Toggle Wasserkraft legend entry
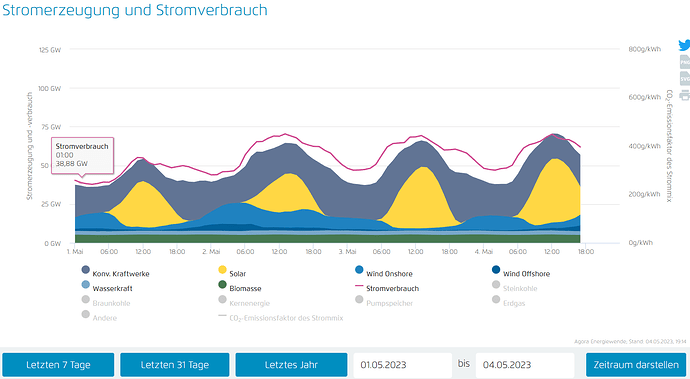Viewport: 690px width, 379px height. [x=107, y=288]
